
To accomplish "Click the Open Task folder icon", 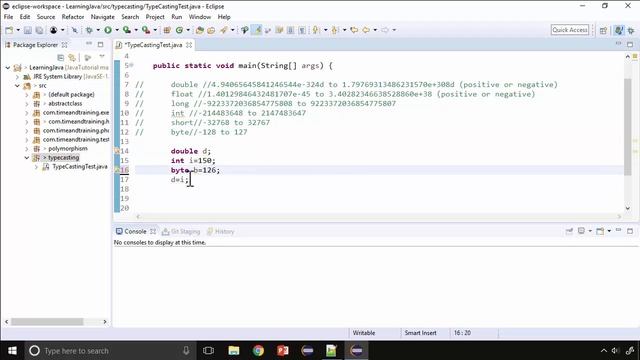I will [211, 30].
